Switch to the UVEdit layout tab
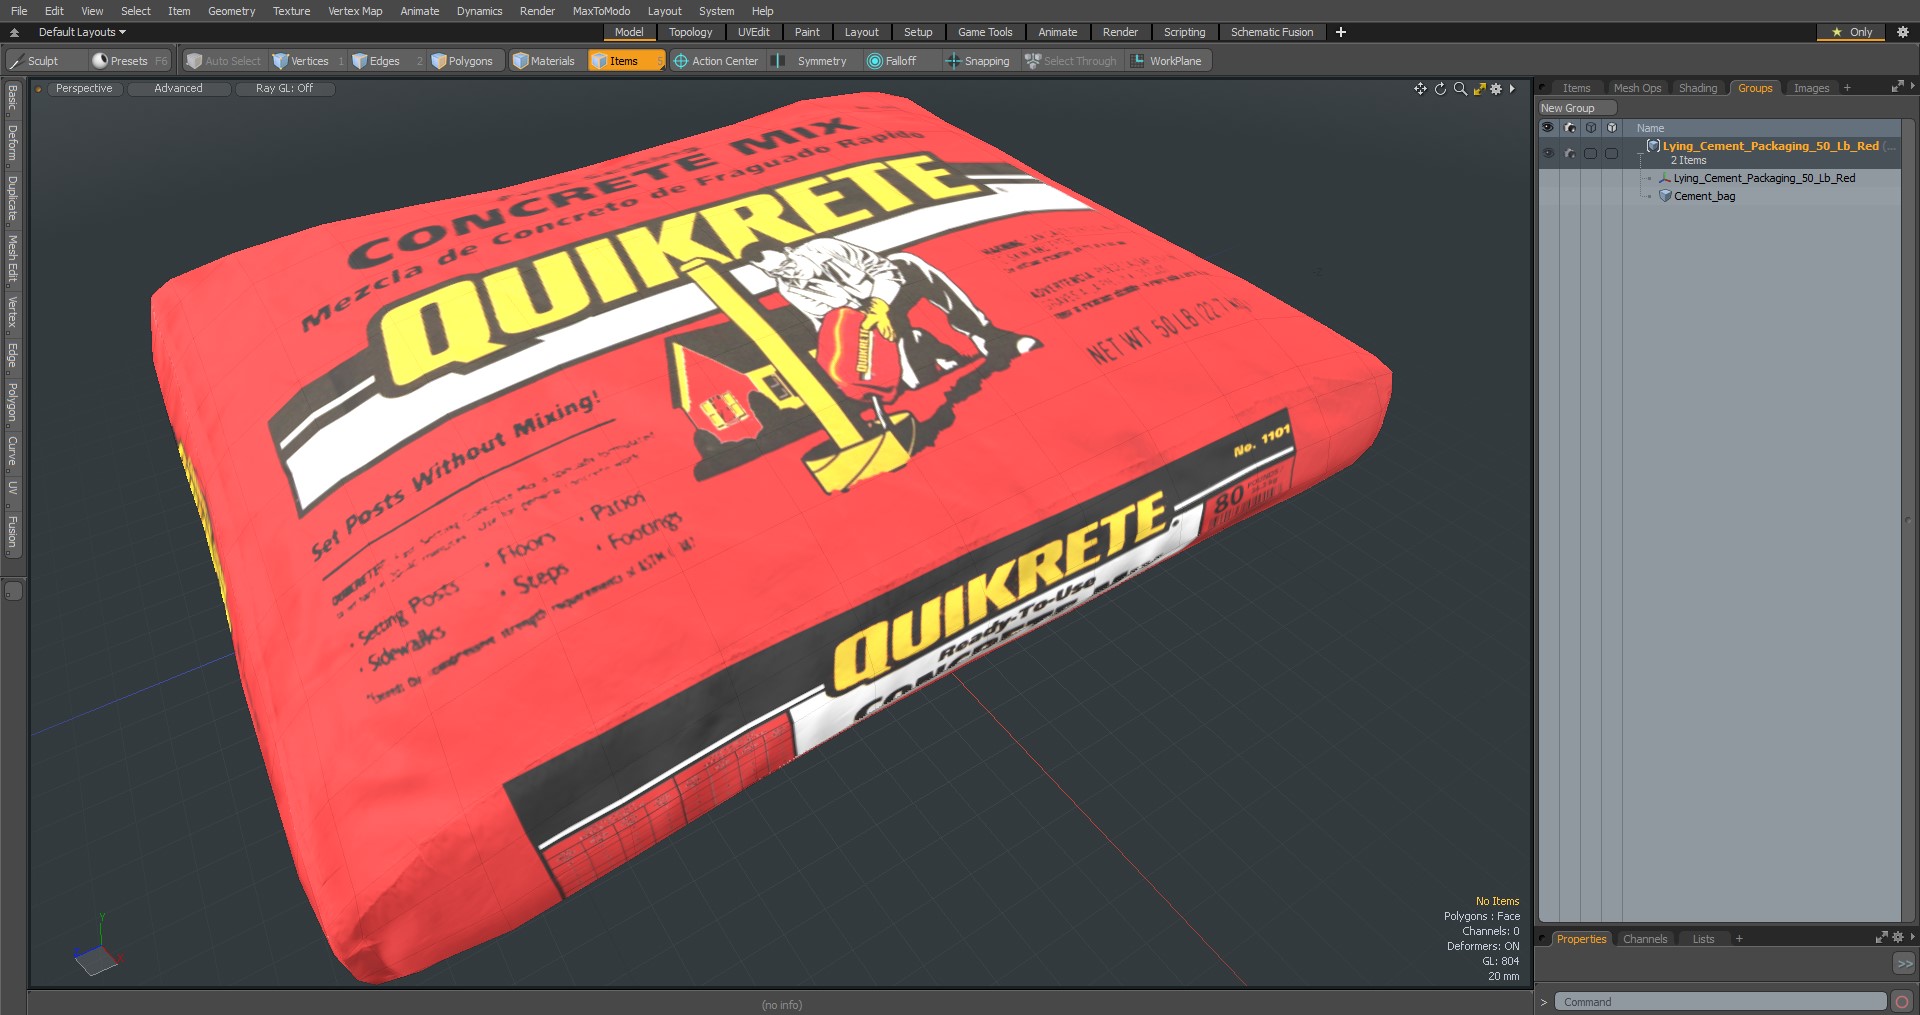Image resolution: width=1920 pixels, height=1015 pixels. pos(753,32)
